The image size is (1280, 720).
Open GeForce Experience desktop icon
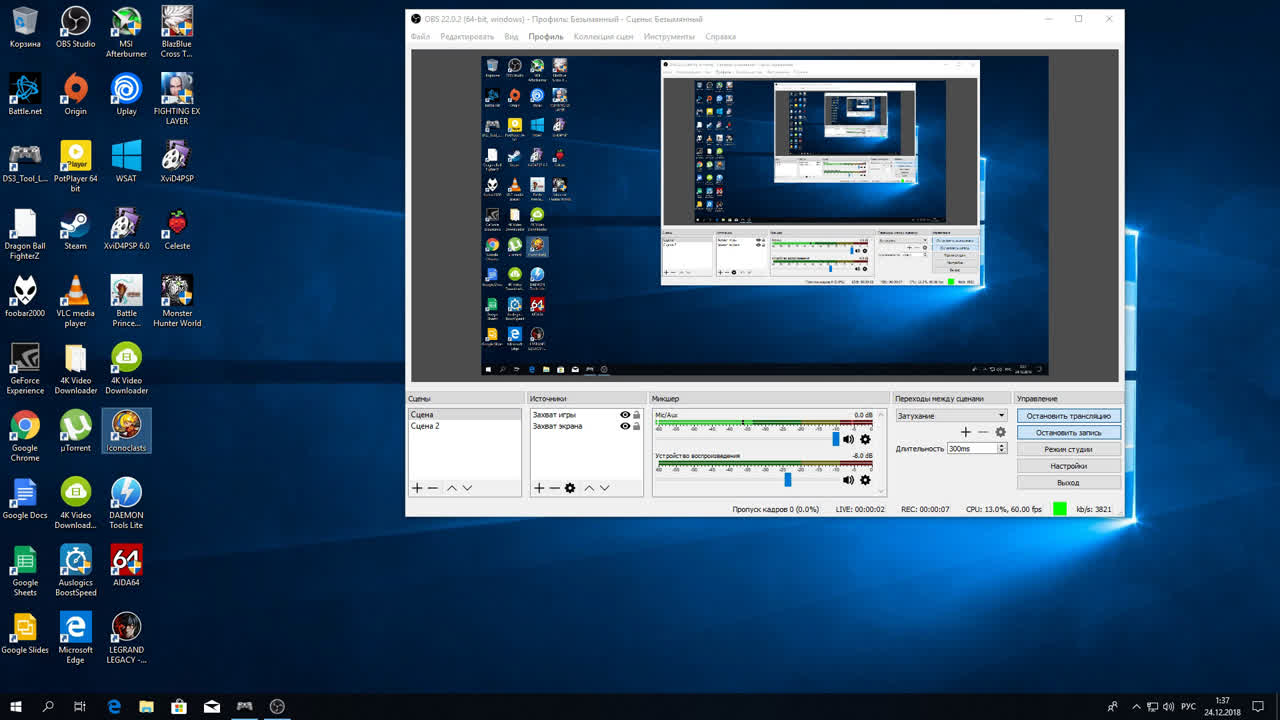(25, 369)
